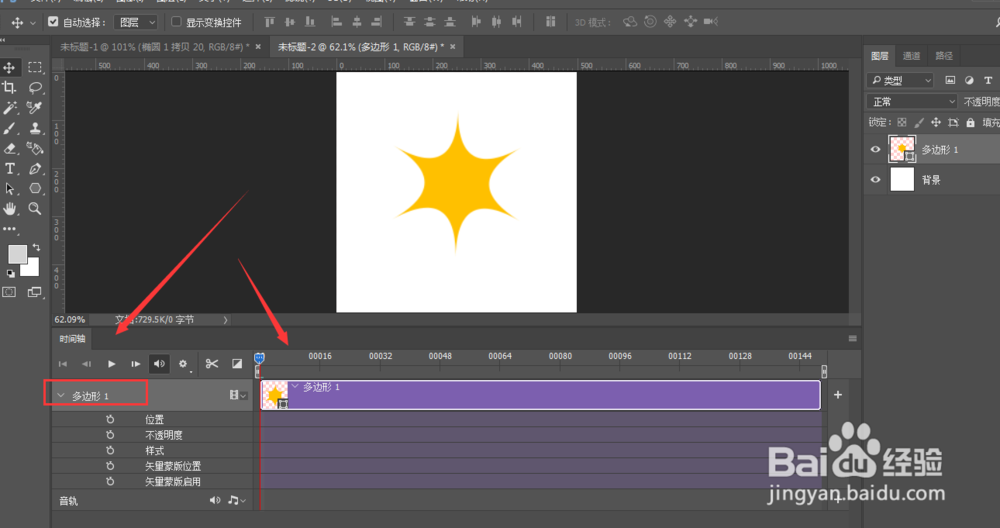
Task: Open the filmstrip media dropdown for 多边形 1
Action: coord(238,395)
